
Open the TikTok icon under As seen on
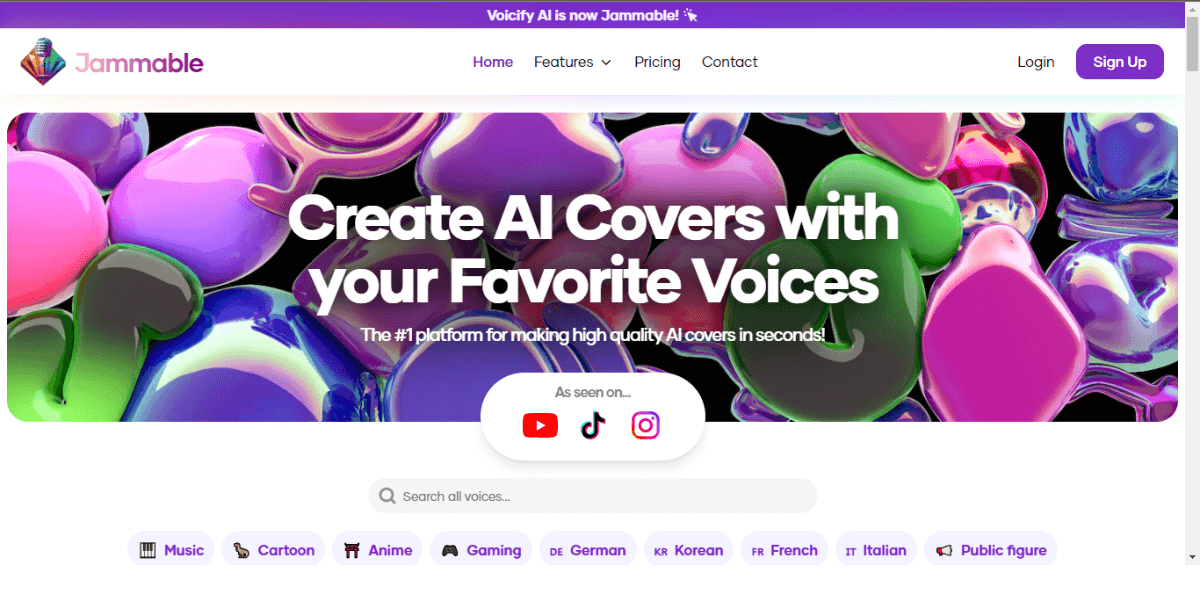click(593, 426)
